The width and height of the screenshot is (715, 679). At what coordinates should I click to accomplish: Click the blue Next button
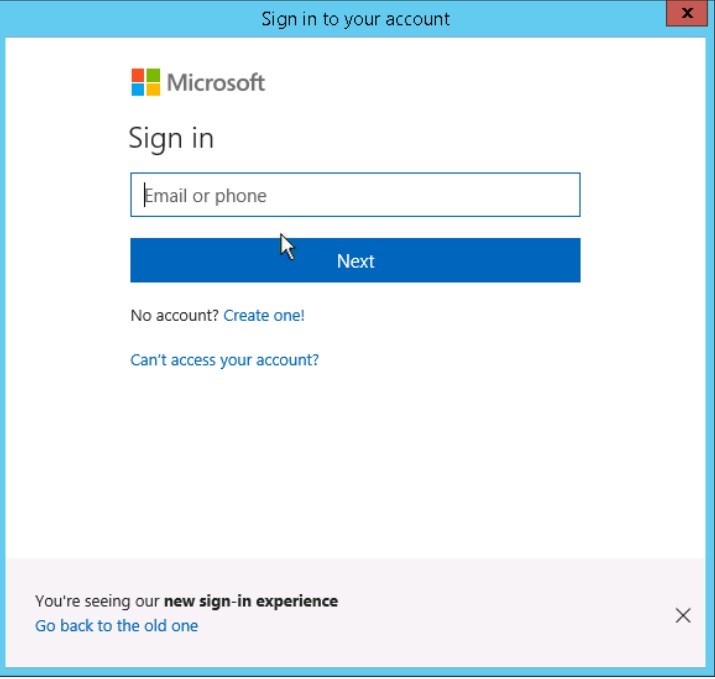click(x=355, y=260)
